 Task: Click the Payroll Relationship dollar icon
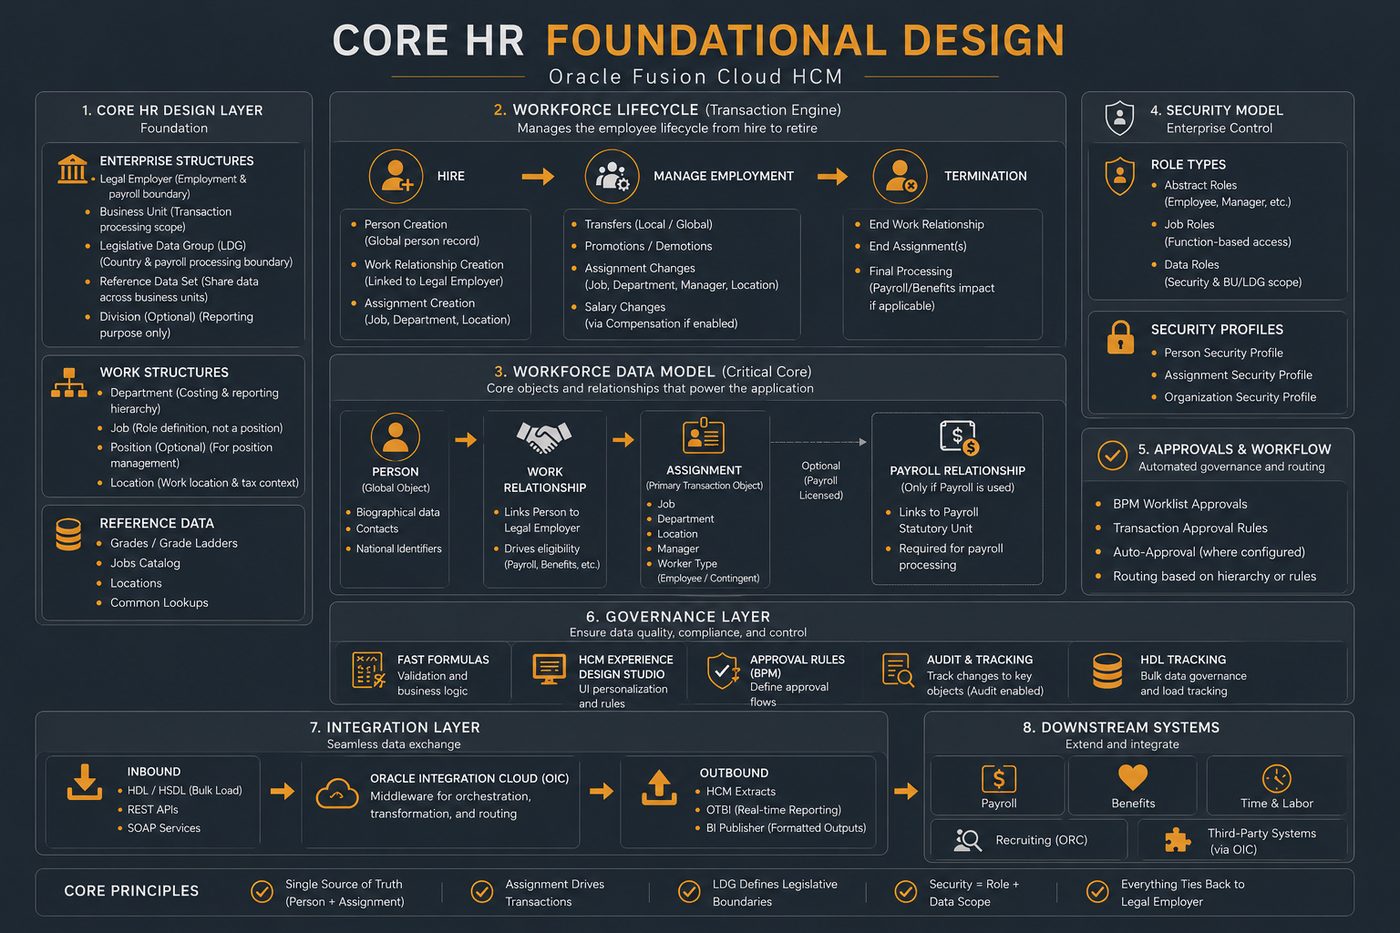click(x=959, y=438)
